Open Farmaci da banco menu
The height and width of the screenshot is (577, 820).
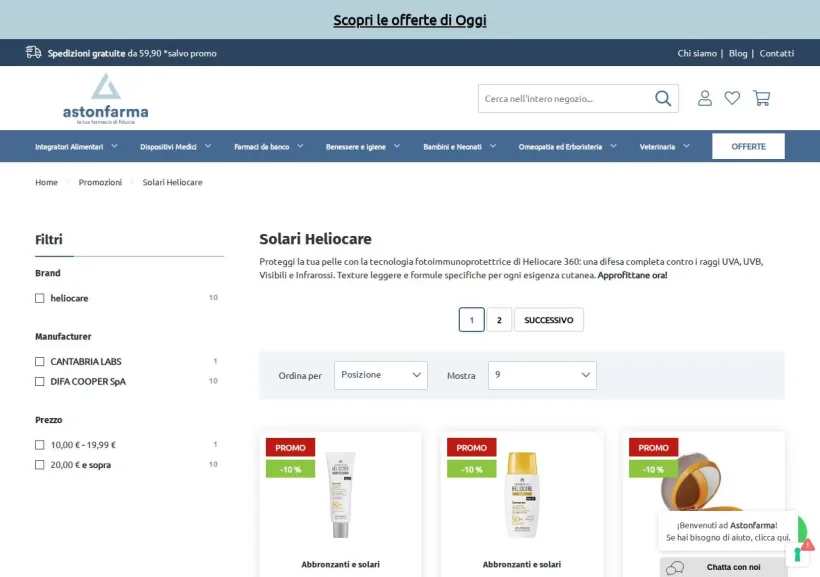click(261, 147)
